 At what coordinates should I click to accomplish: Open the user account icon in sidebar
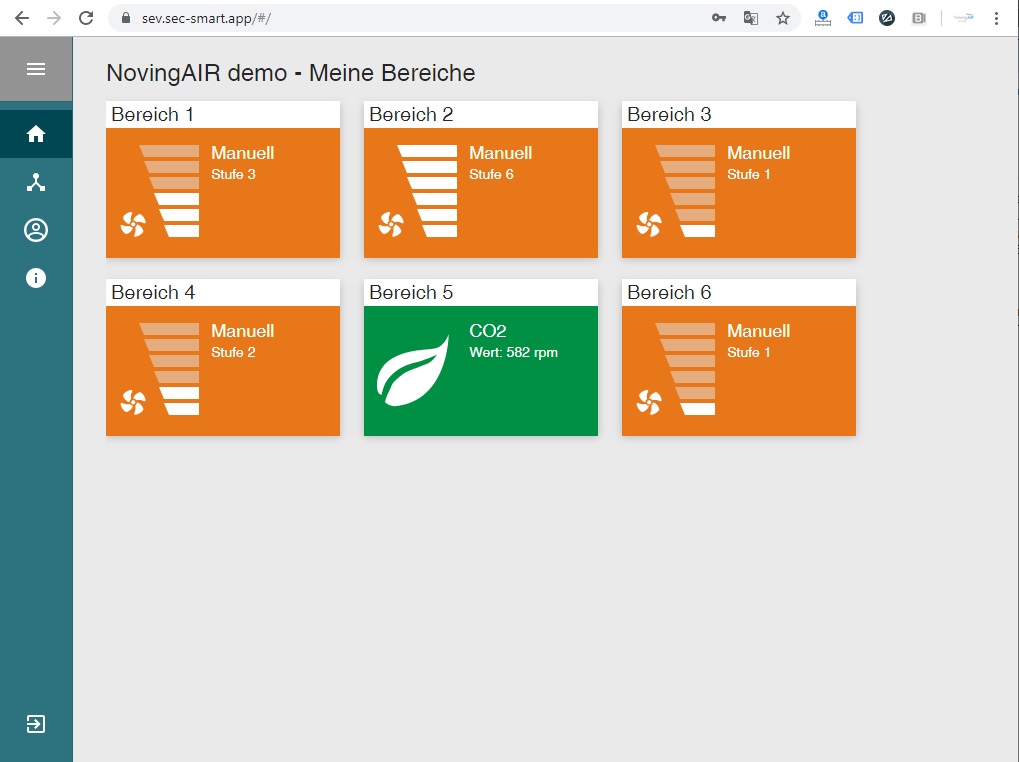tap(36, 230)
